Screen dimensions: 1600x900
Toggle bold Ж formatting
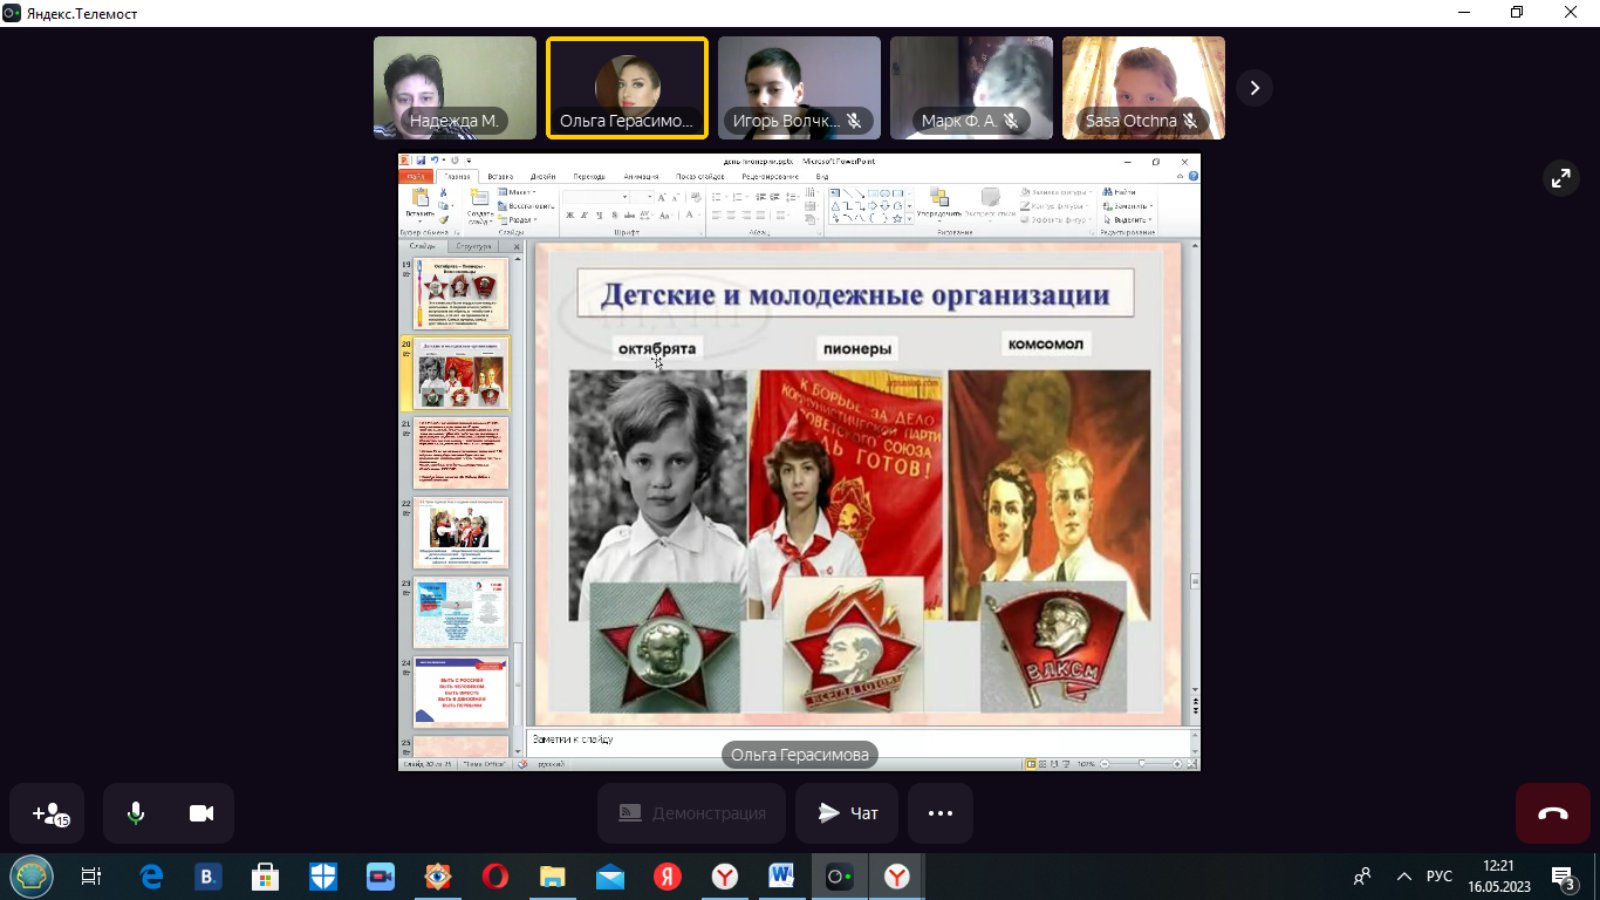(x=570, y=215)
